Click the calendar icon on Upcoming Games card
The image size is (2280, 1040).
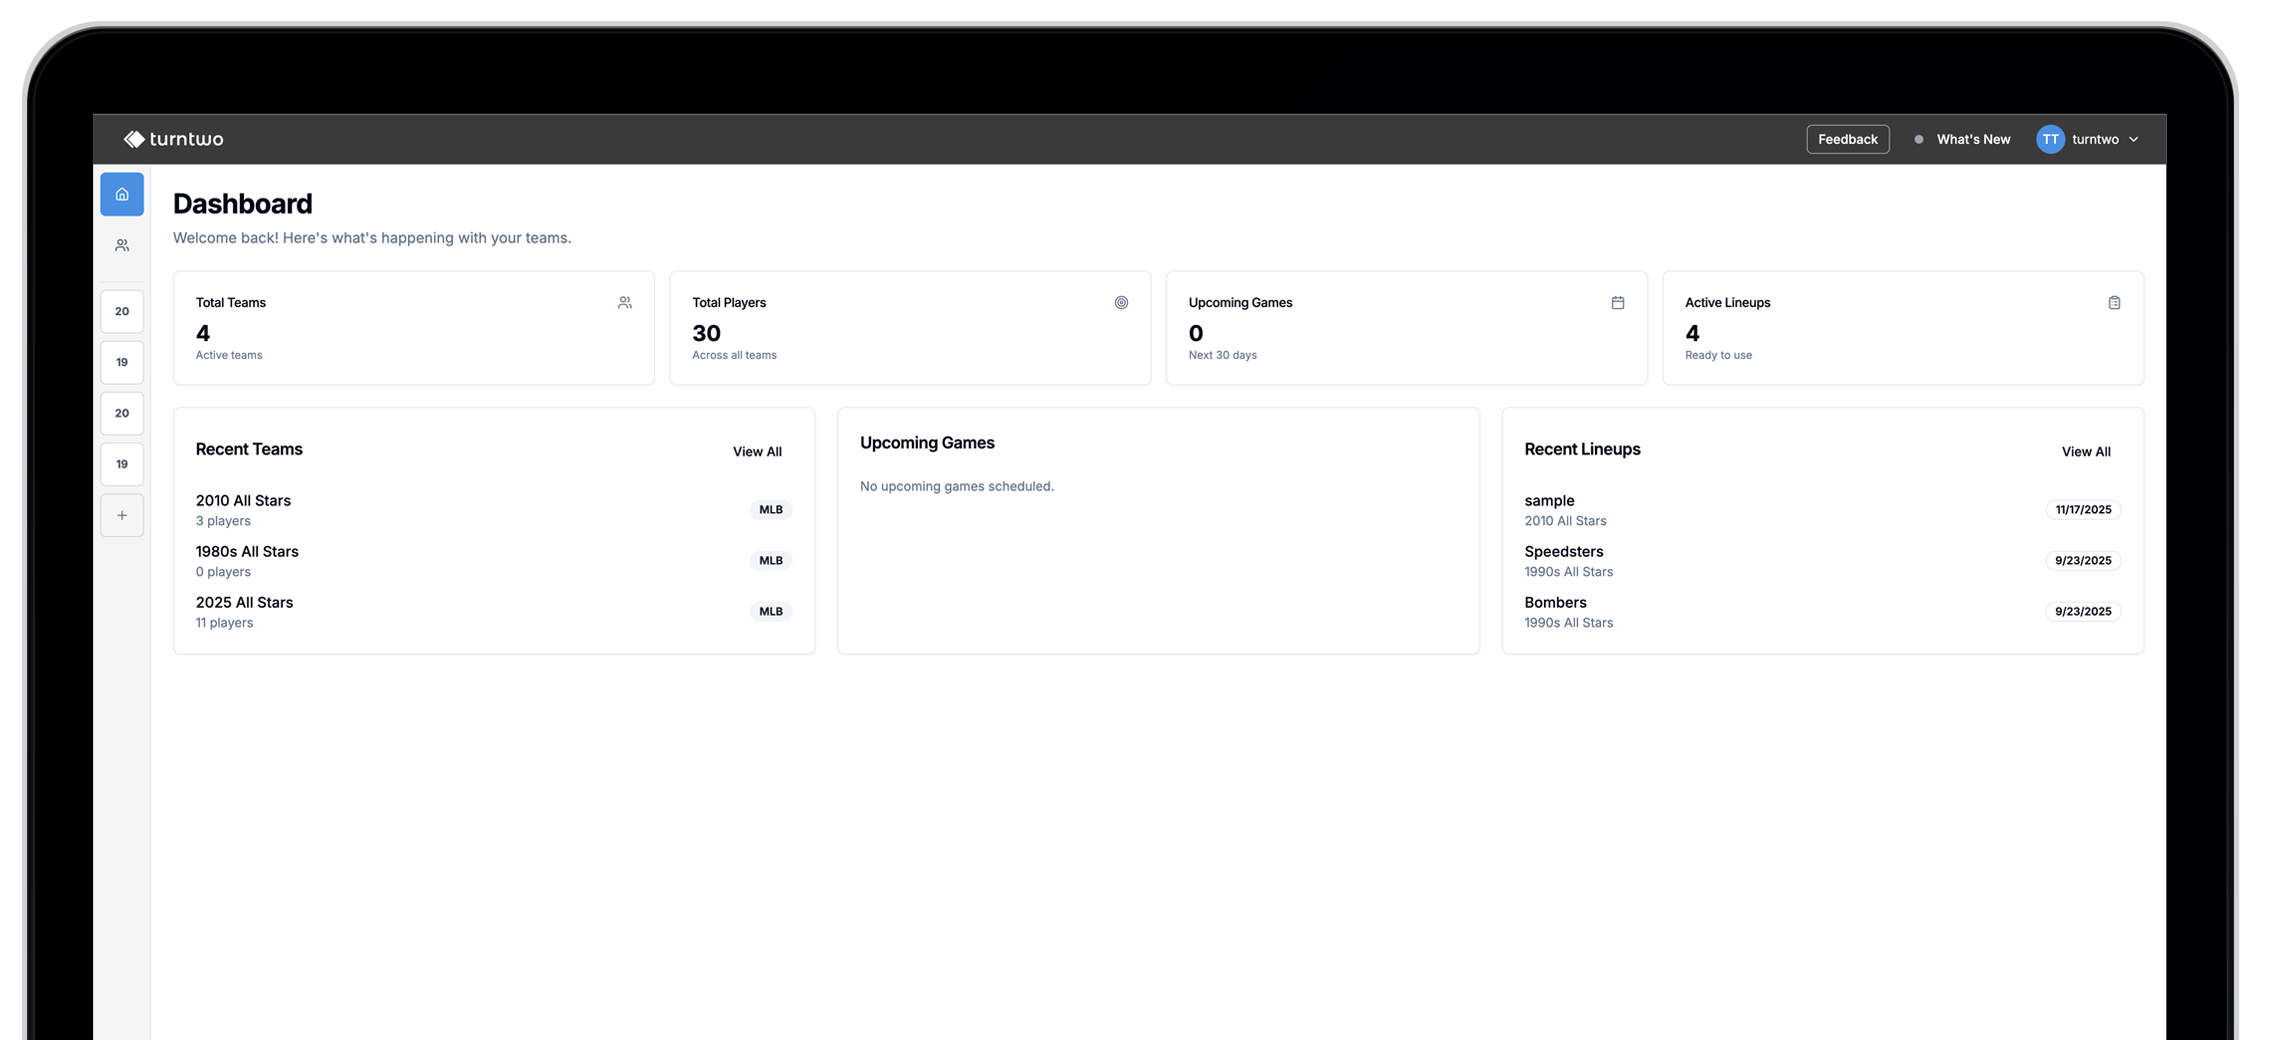(1617, 302)
